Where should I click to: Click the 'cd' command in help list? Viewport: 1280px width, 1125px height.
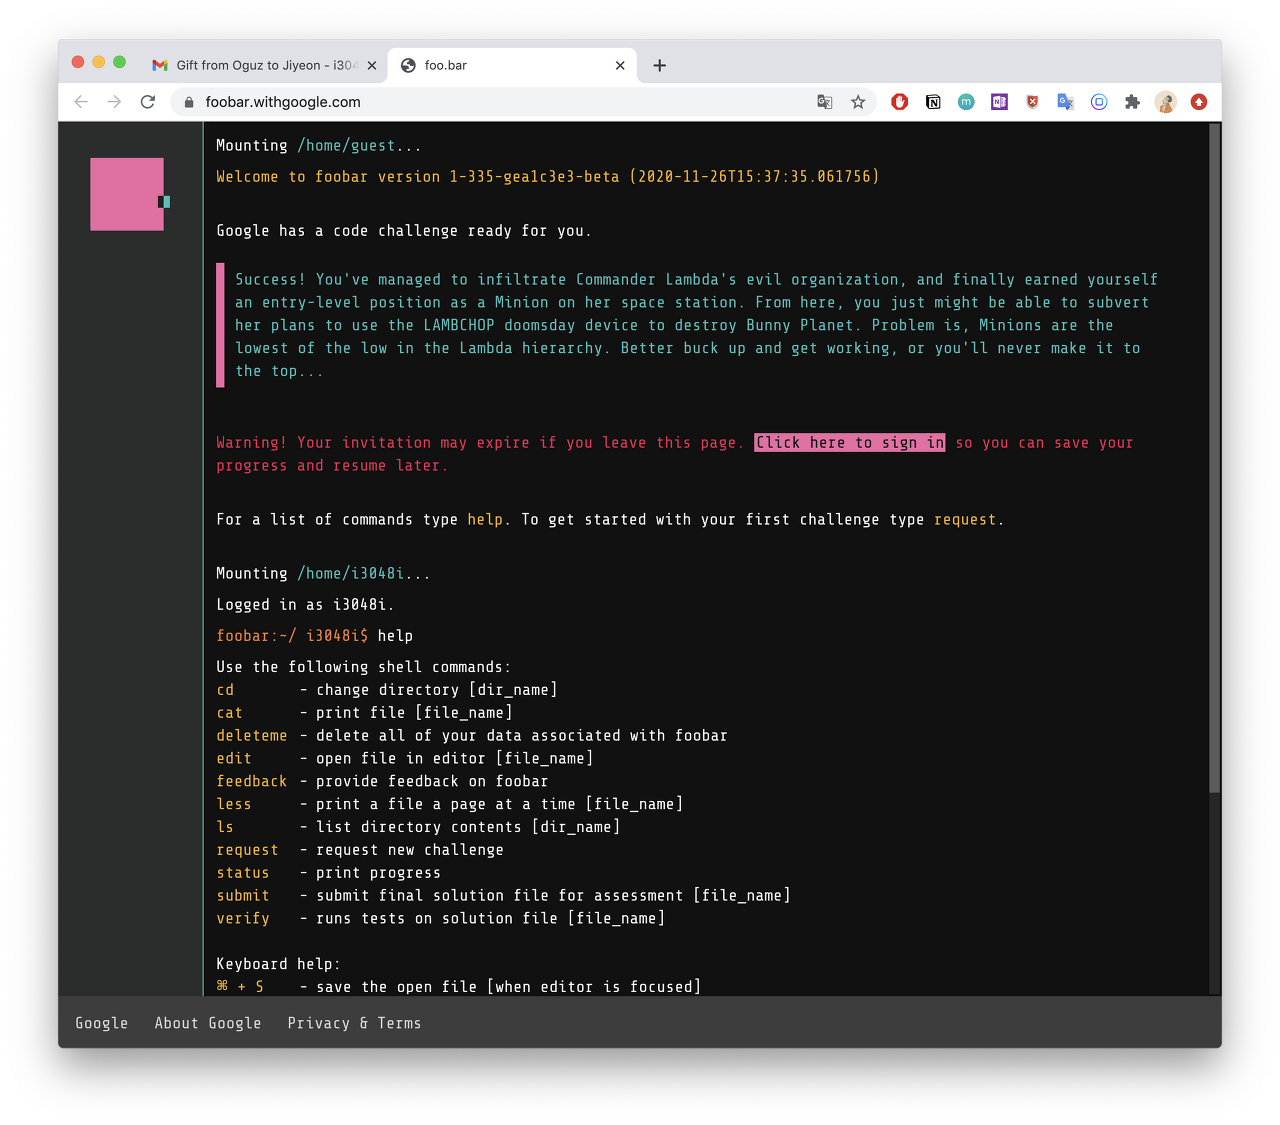tap(225, 690)
